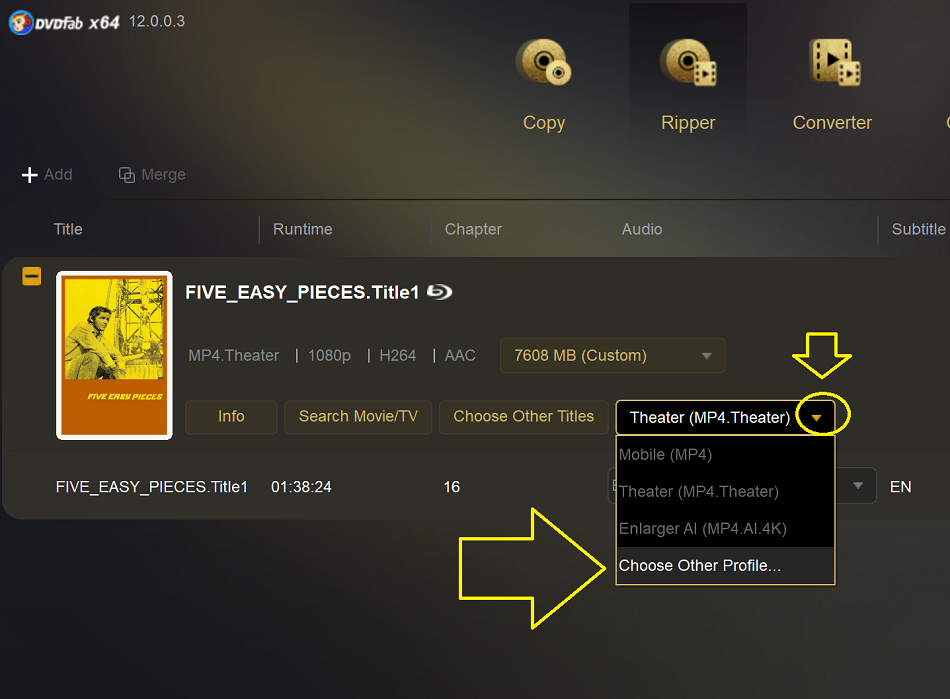
Task: Select Mobile (MP4) profile
Action: (725, 455)
